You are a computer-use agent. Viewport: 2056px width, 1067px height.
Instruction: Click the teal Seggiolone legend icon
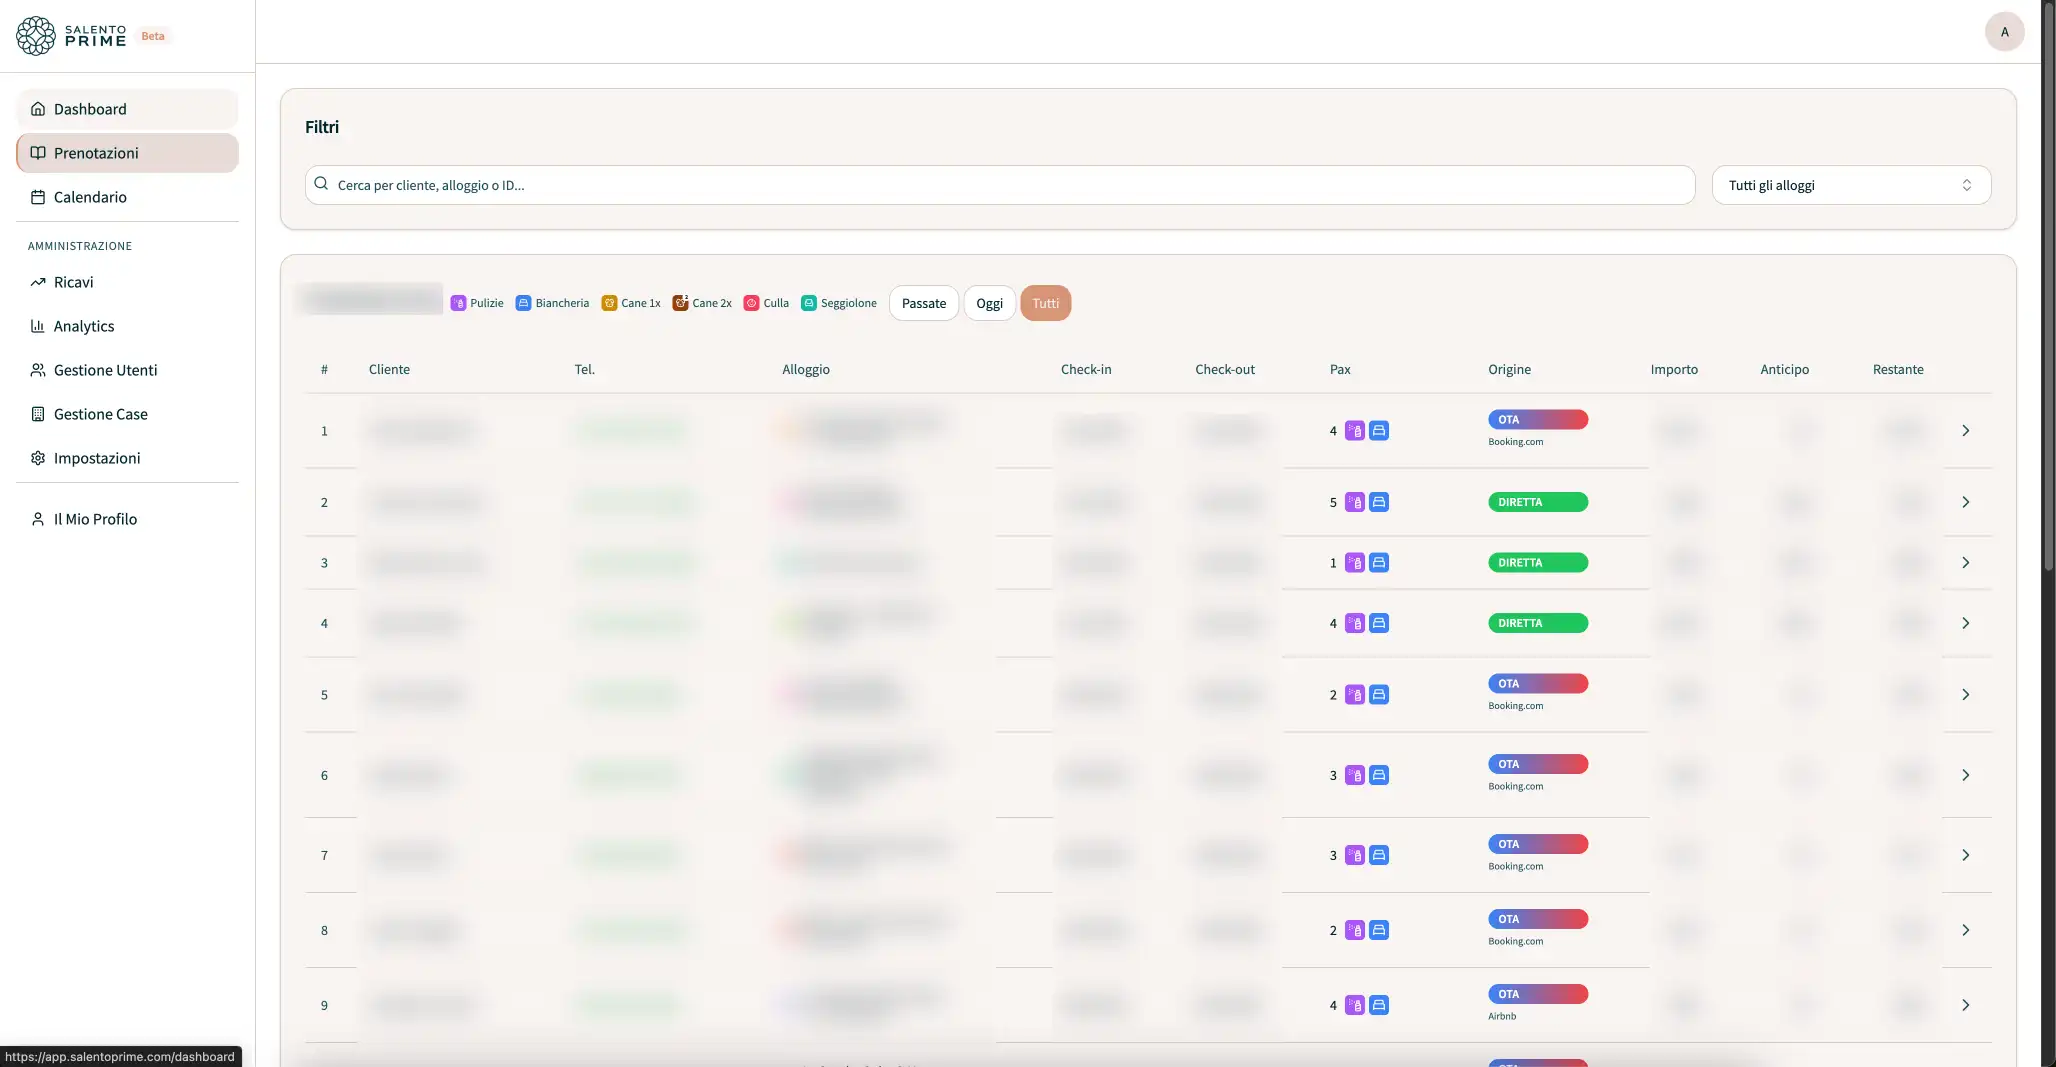(x=809, y=303)
